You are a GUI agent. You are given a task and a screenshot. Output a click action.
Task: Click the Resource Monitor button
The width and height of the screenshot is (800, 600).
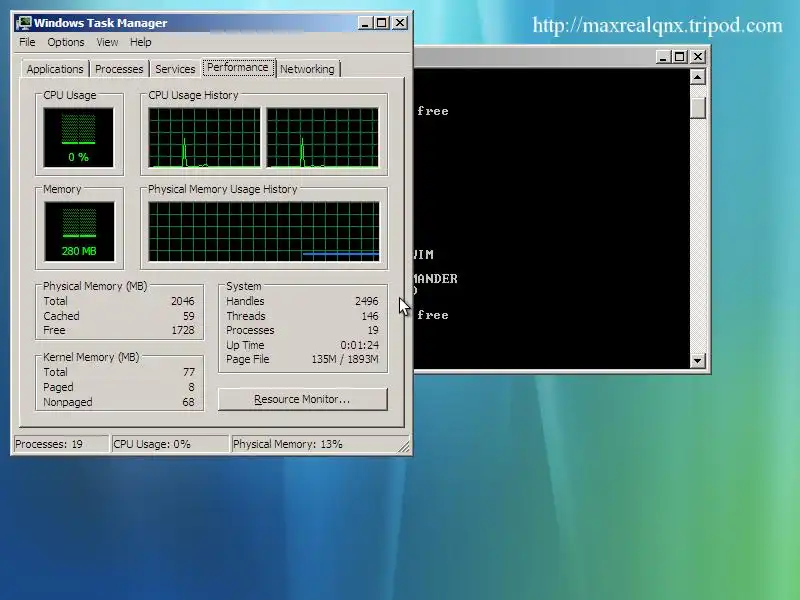click(303, 399)
